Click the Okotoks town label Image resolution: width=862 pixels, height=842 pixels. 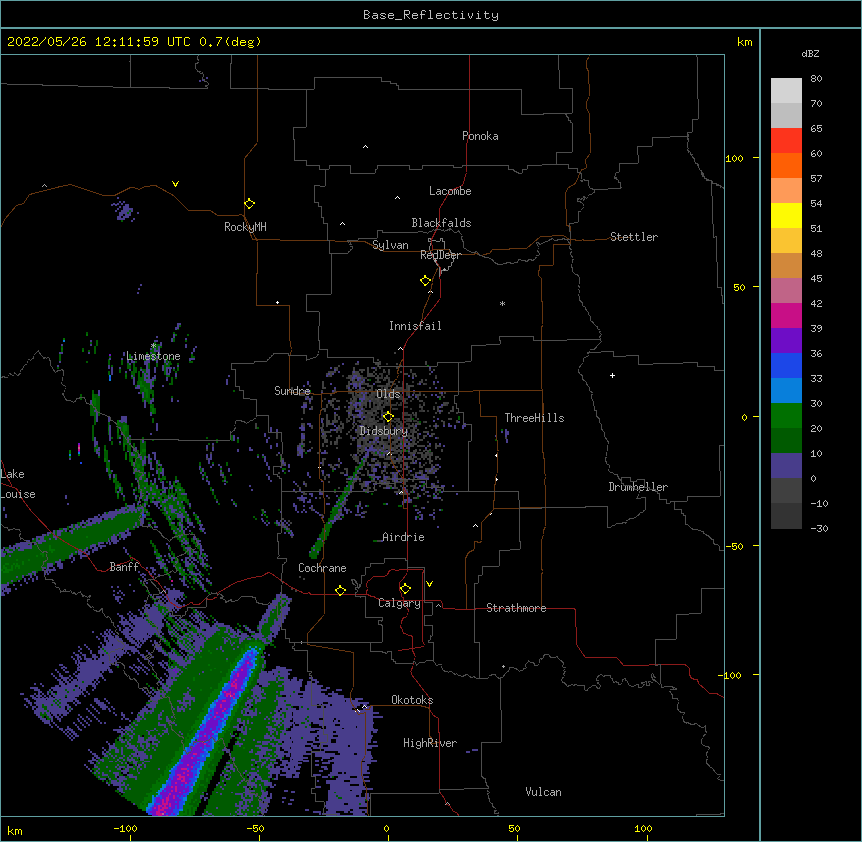(x=412, y=700)
